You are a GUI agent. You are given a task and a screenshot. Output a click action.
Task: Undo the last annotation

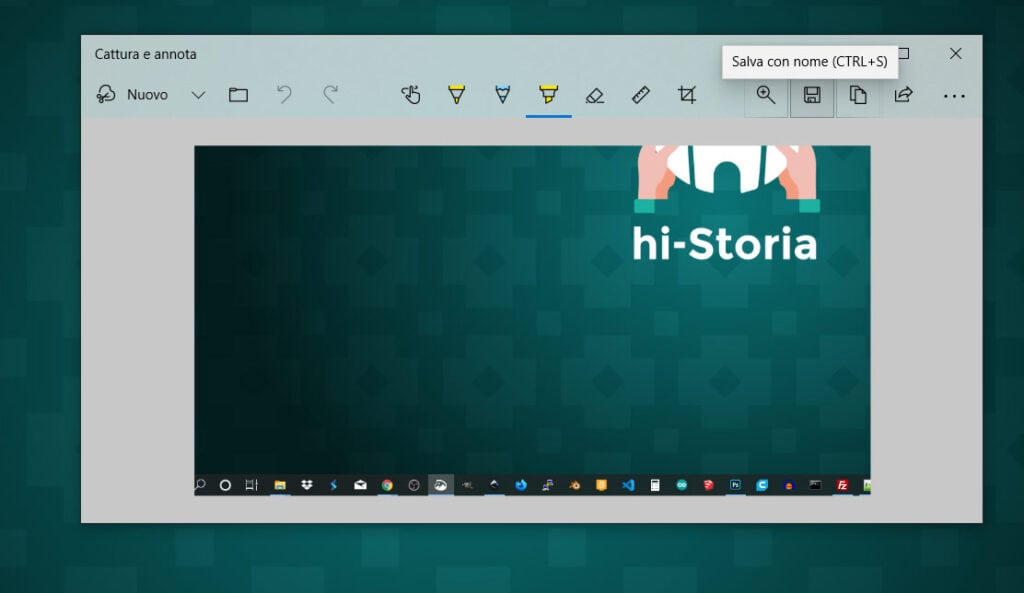[x=285, y=95]
